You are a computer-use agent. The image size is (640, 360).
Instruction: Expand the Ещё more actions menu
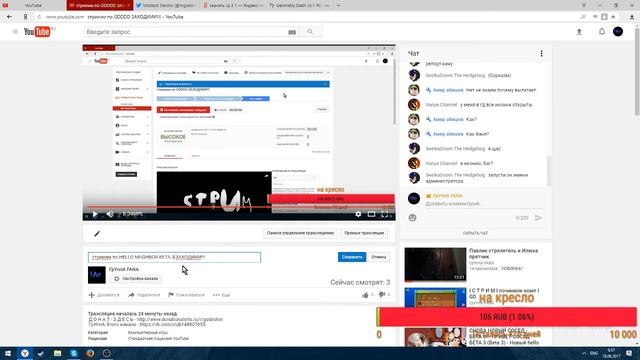point(221,295)
